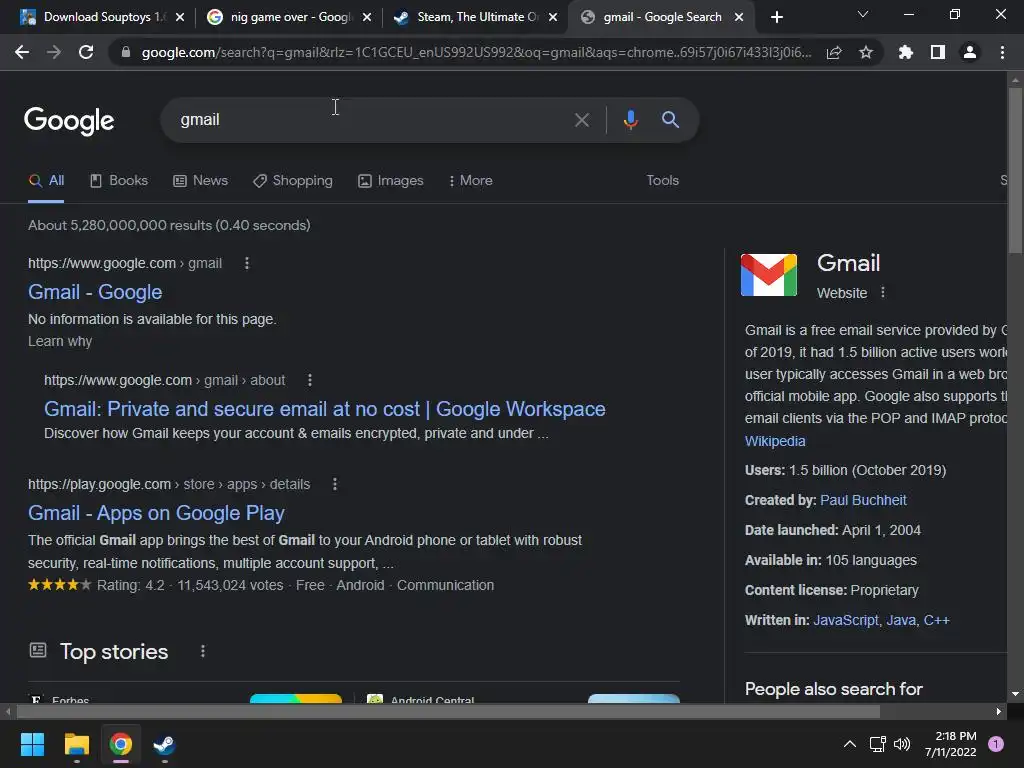Switch to Books results
The image size is (1024, 768).
tap(119, 181)
